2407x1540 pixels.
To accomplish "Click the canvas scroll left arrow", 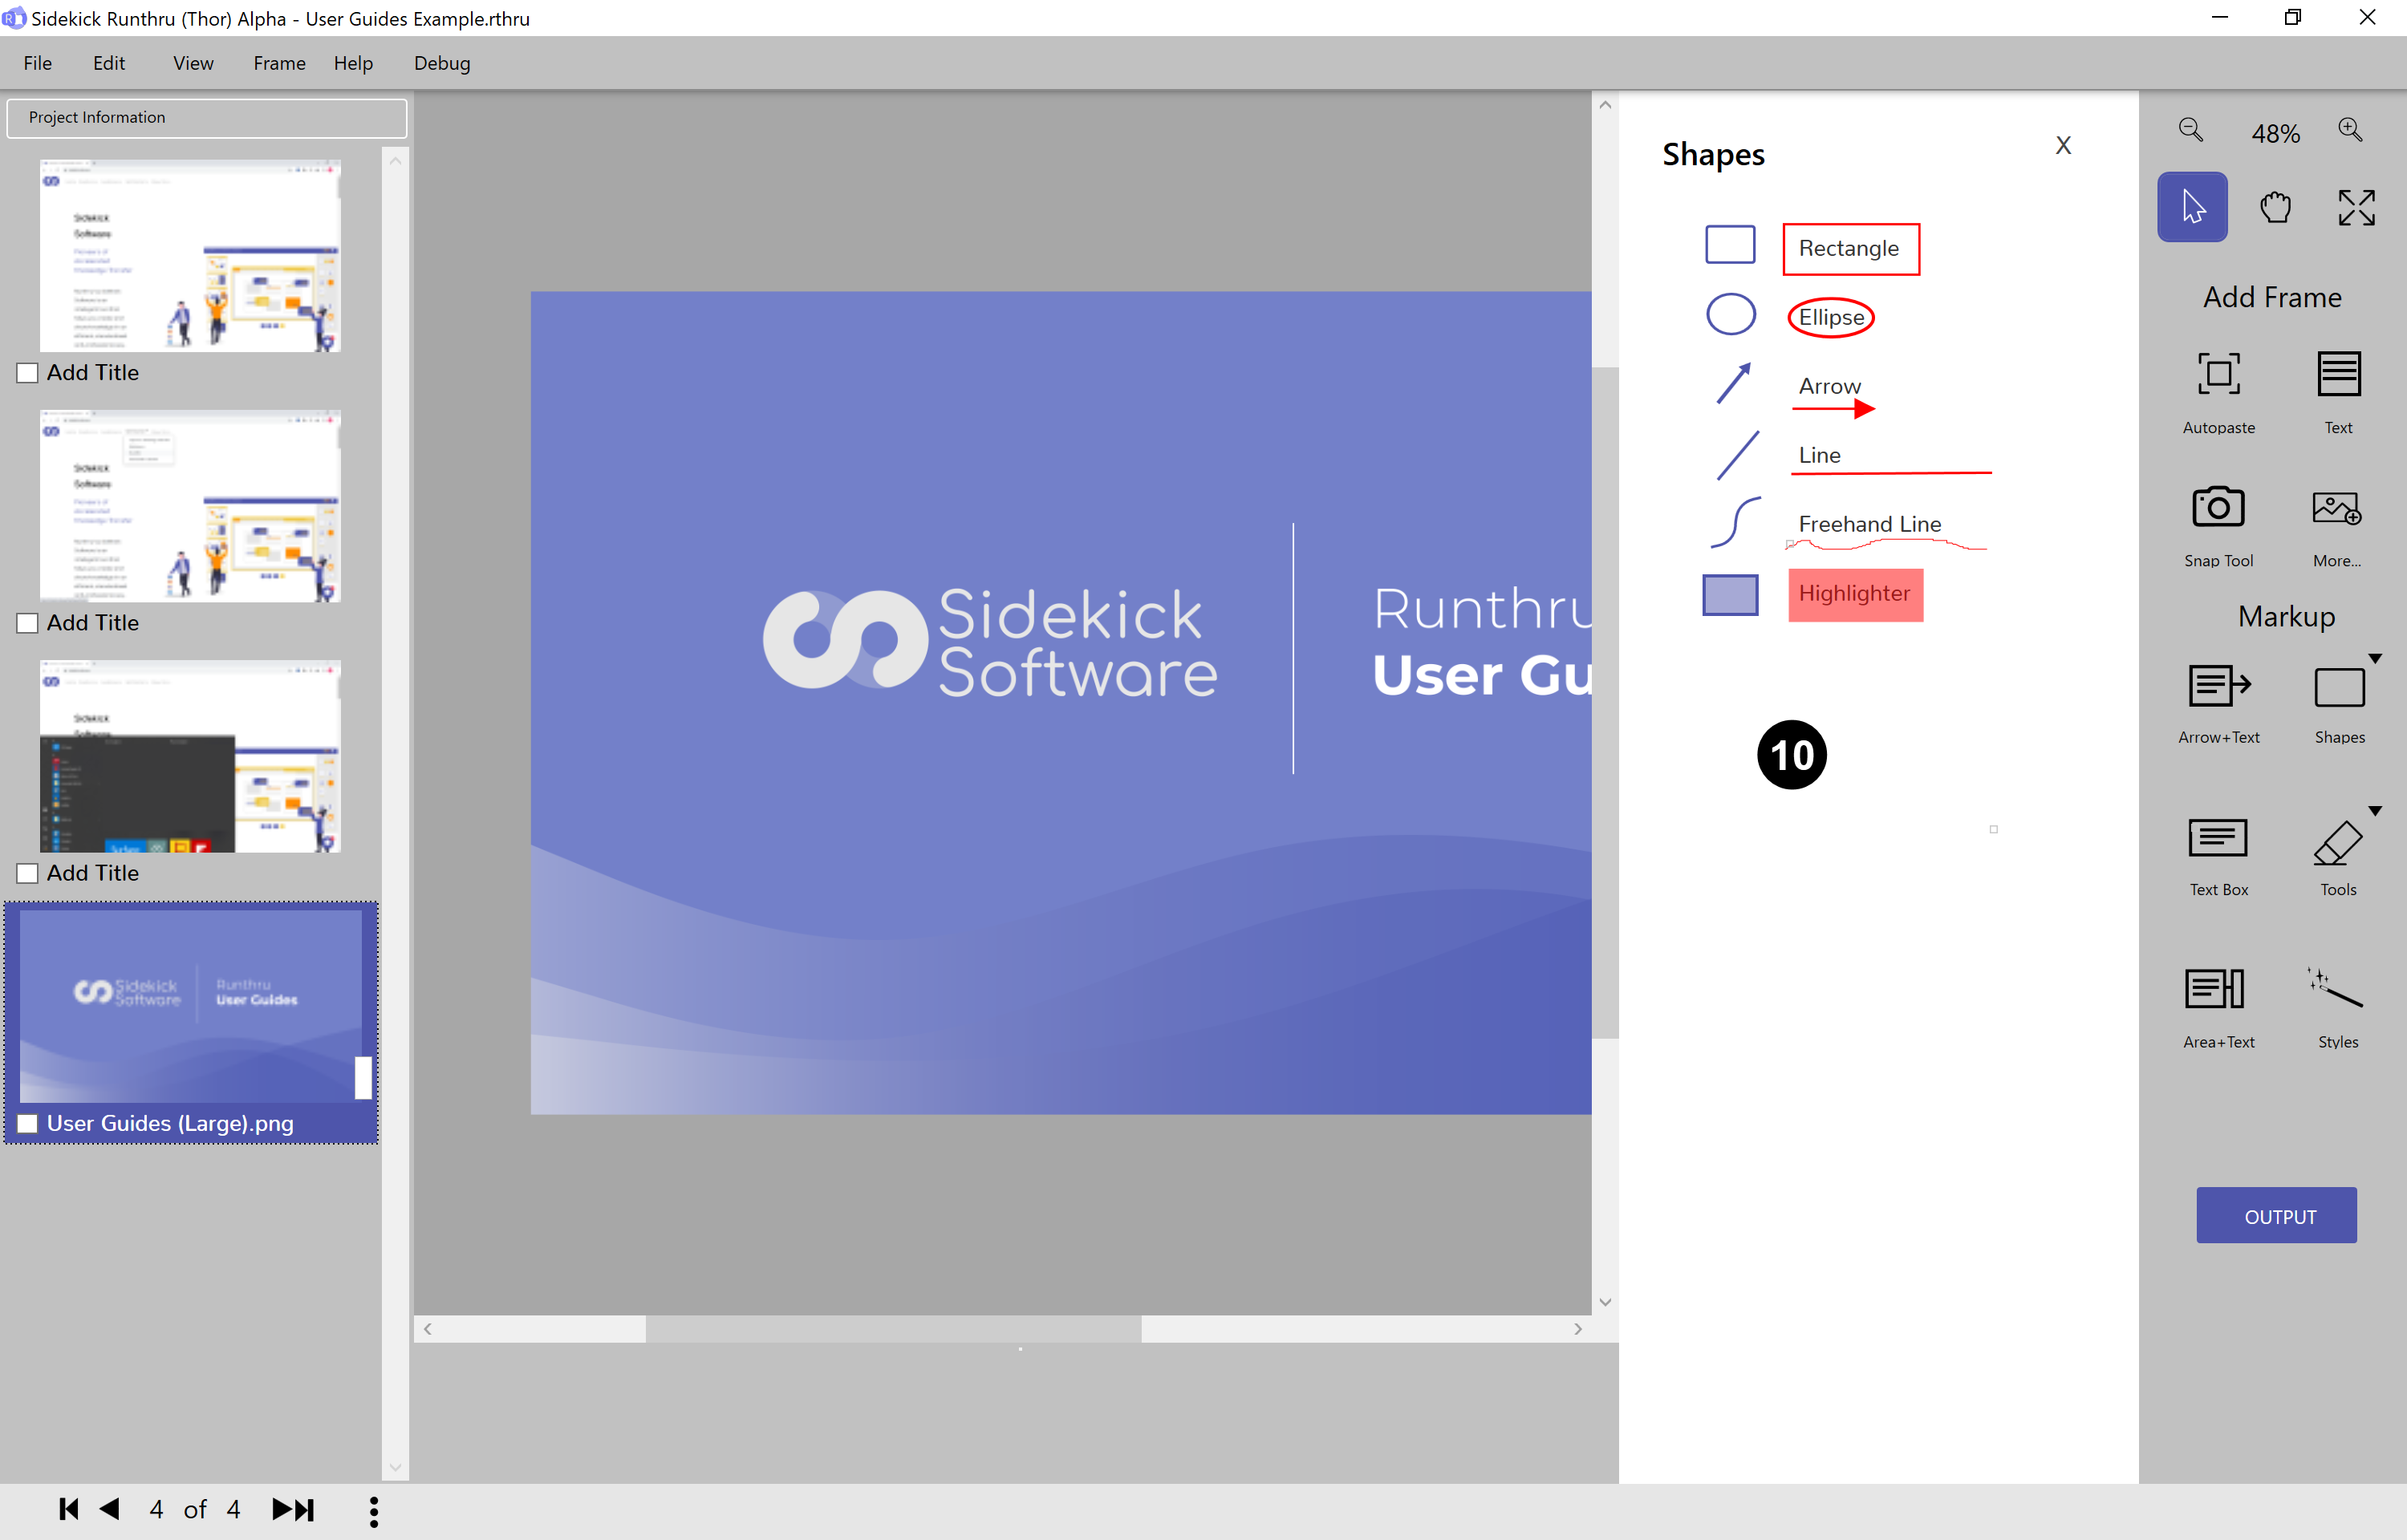I will coord(428,1329).
